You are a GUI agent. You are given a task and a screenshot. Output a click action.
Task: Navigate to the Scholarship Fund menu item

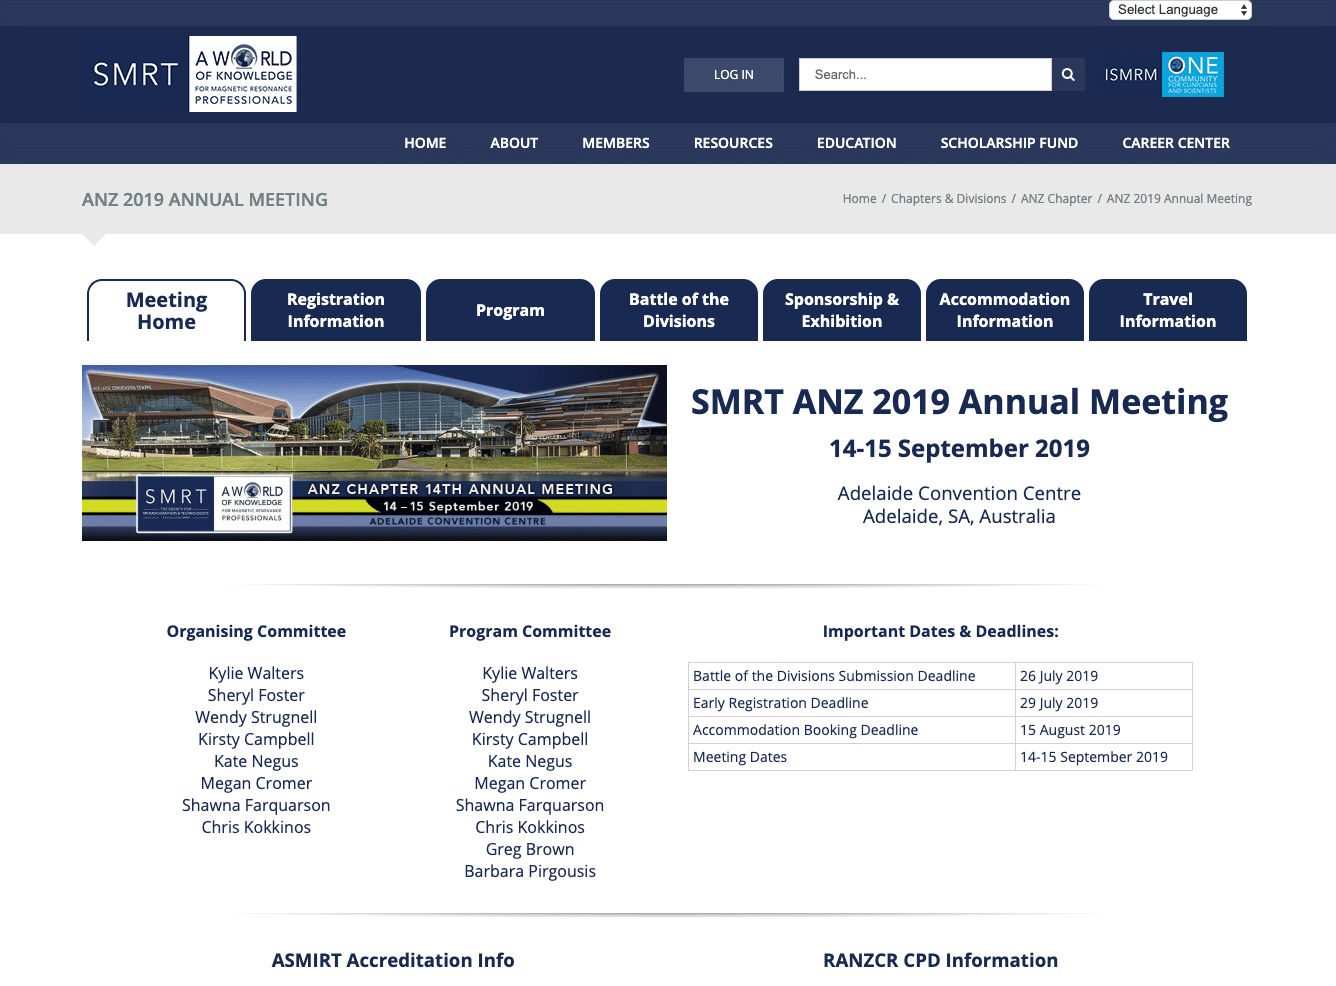[x=1009, y=143]
